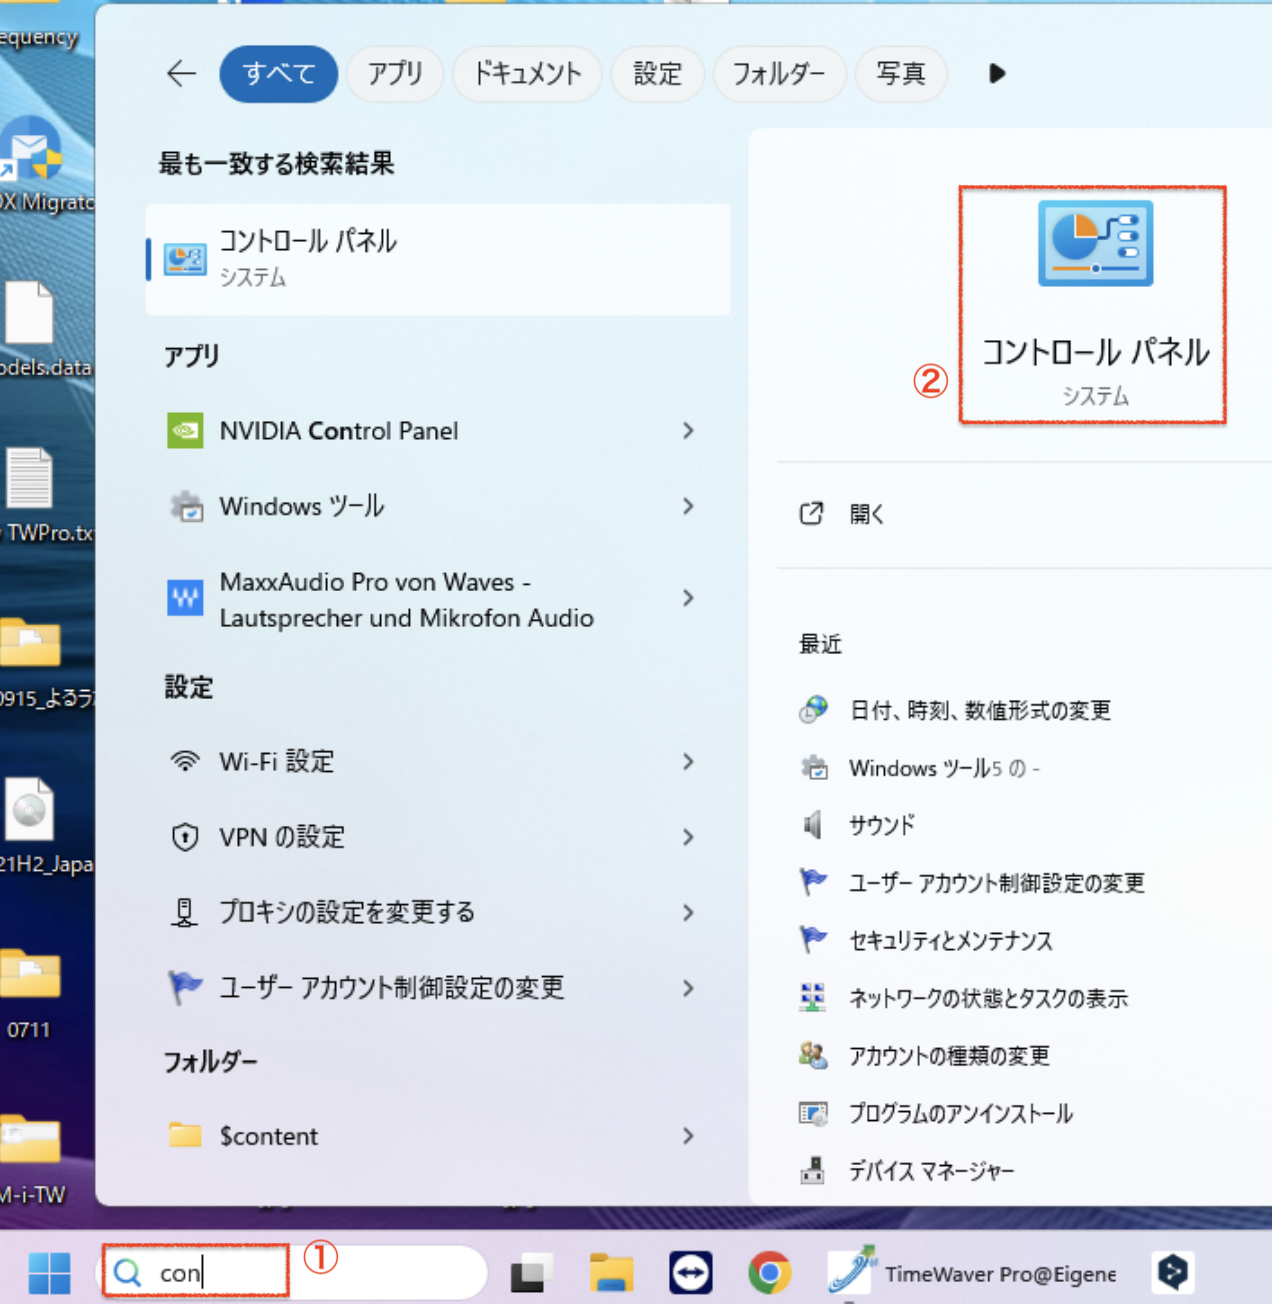
Task: Click the Windows ツール gear icon
Action: [186, 506]
